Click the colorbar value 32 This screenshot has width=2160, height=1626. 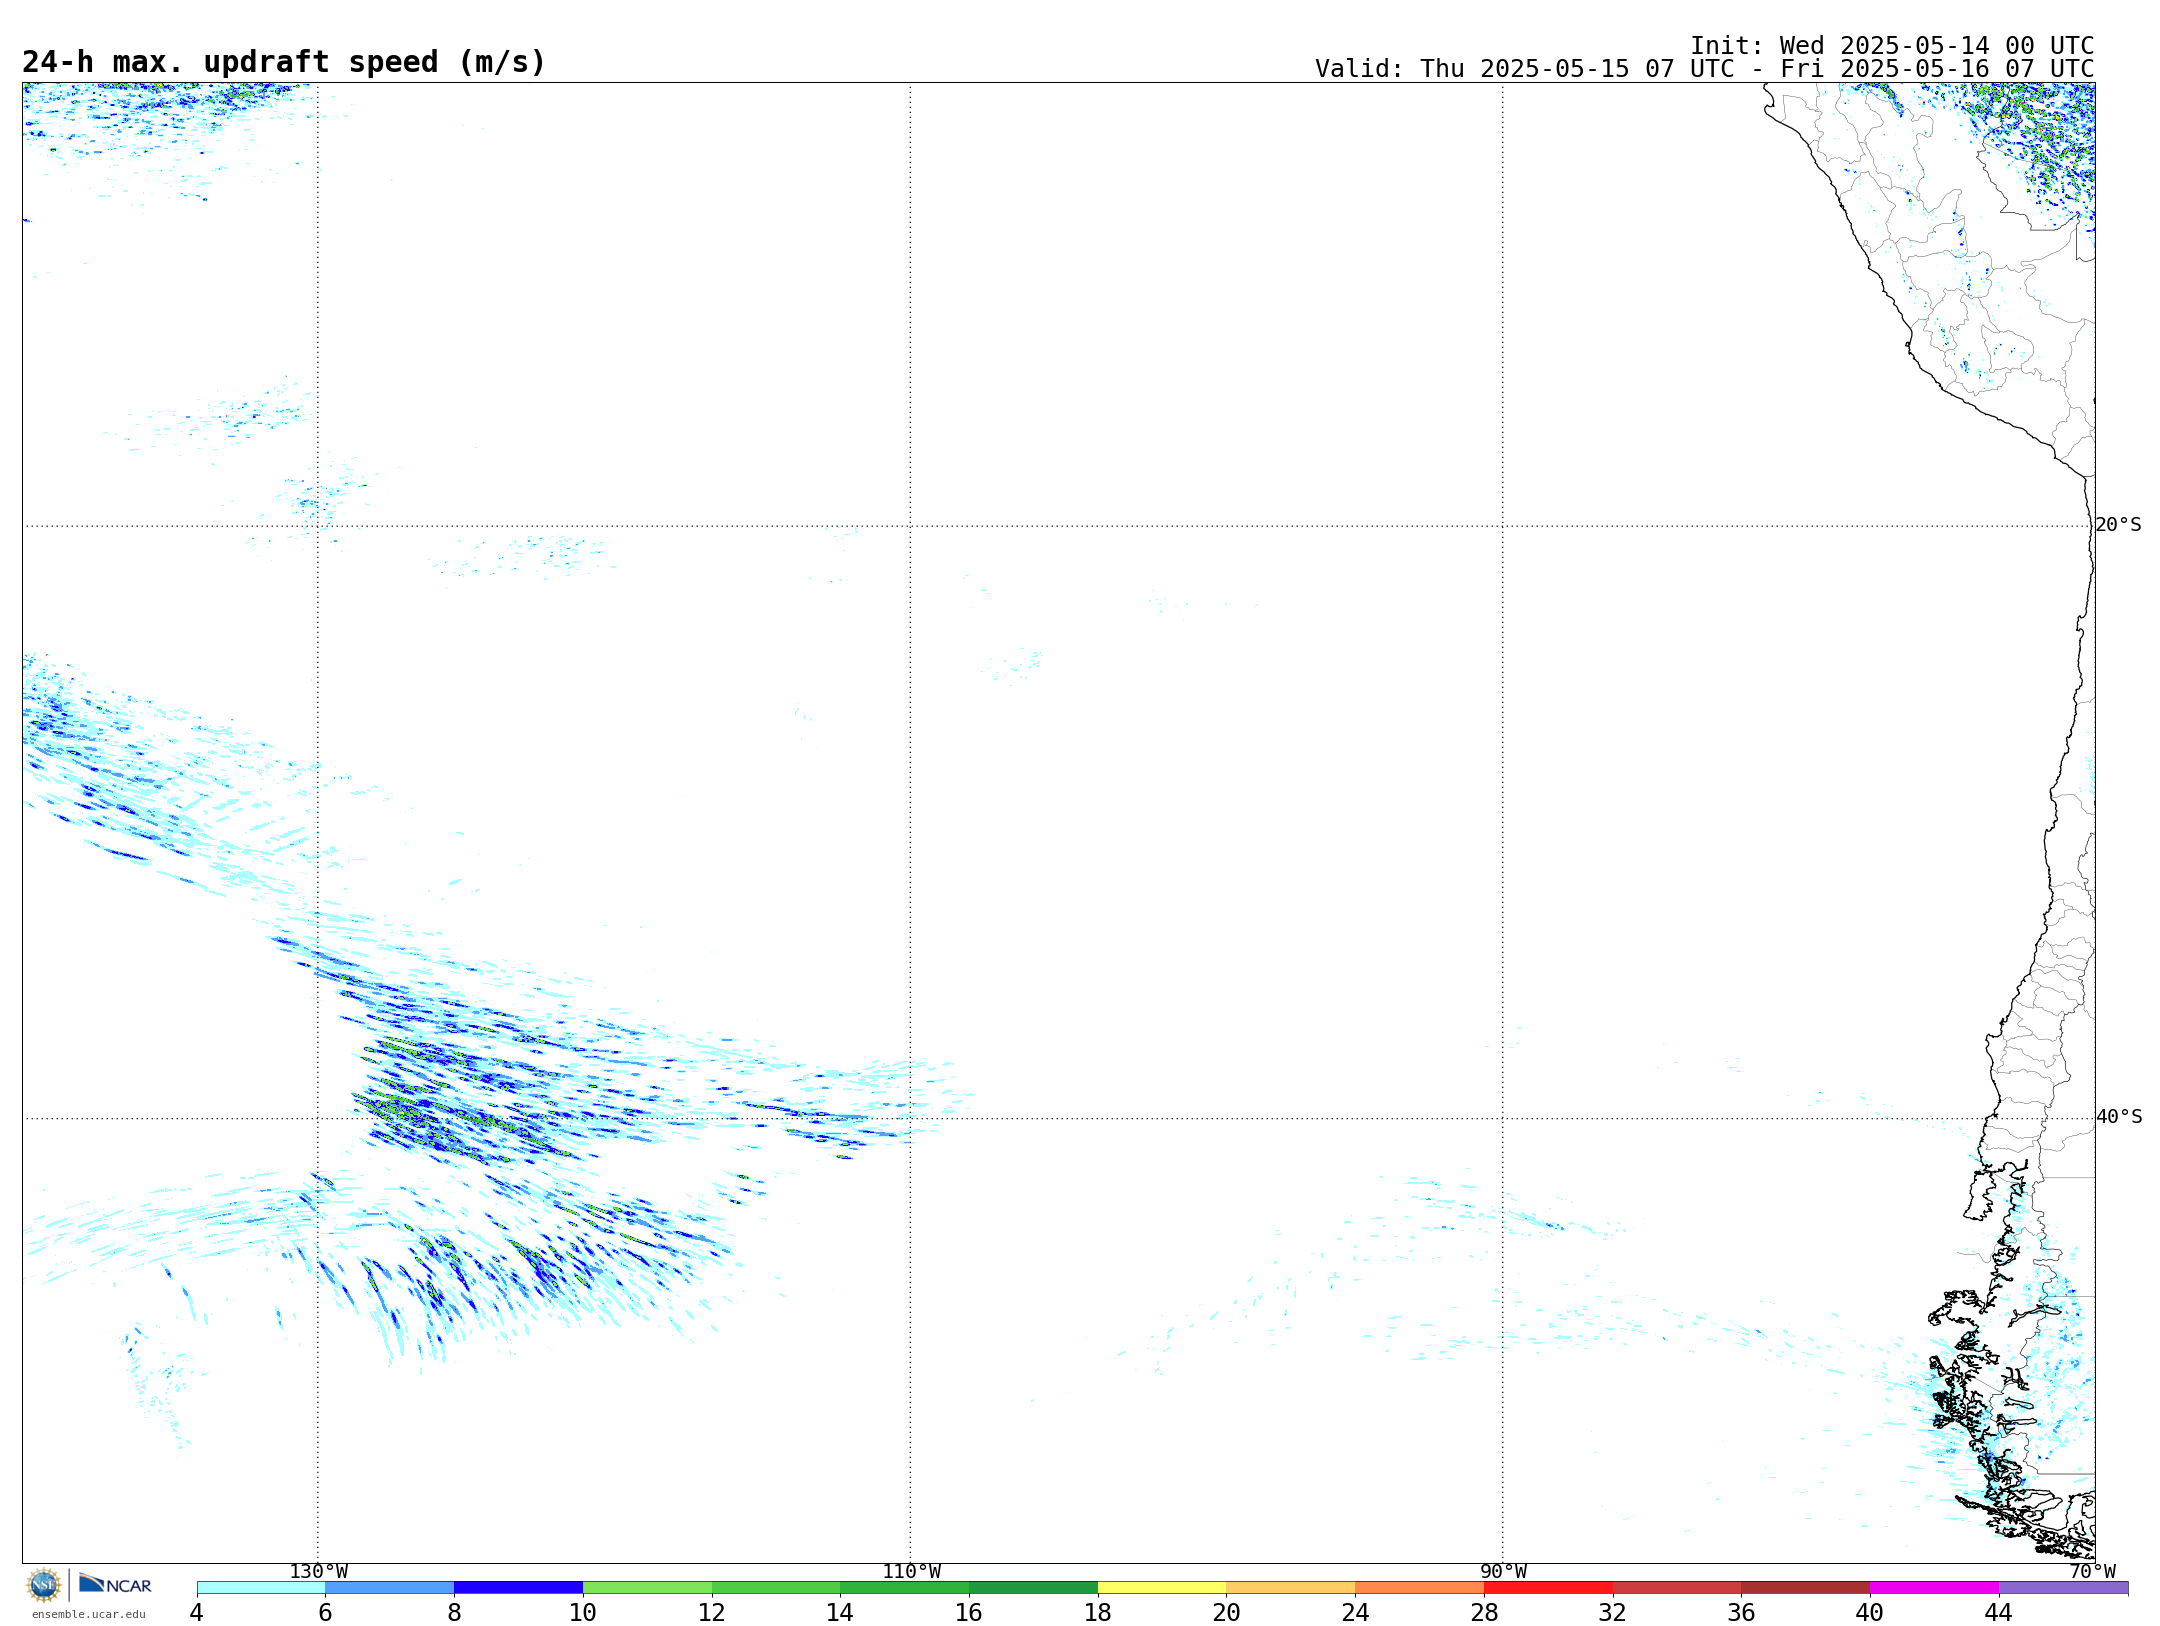1613,1613
